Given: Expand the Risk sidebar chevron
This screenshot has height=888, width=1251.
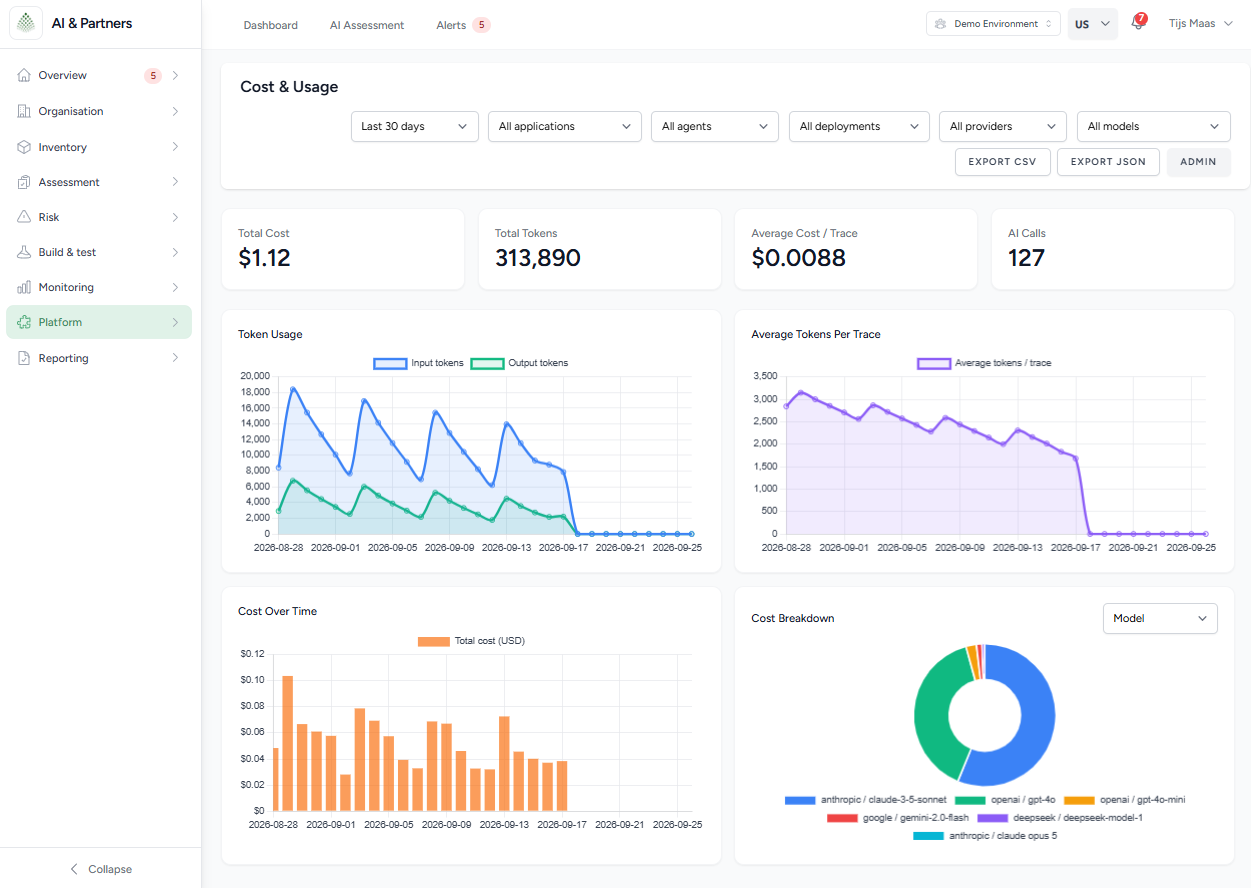Looking at the screenshot, I should tap(175, 217).
